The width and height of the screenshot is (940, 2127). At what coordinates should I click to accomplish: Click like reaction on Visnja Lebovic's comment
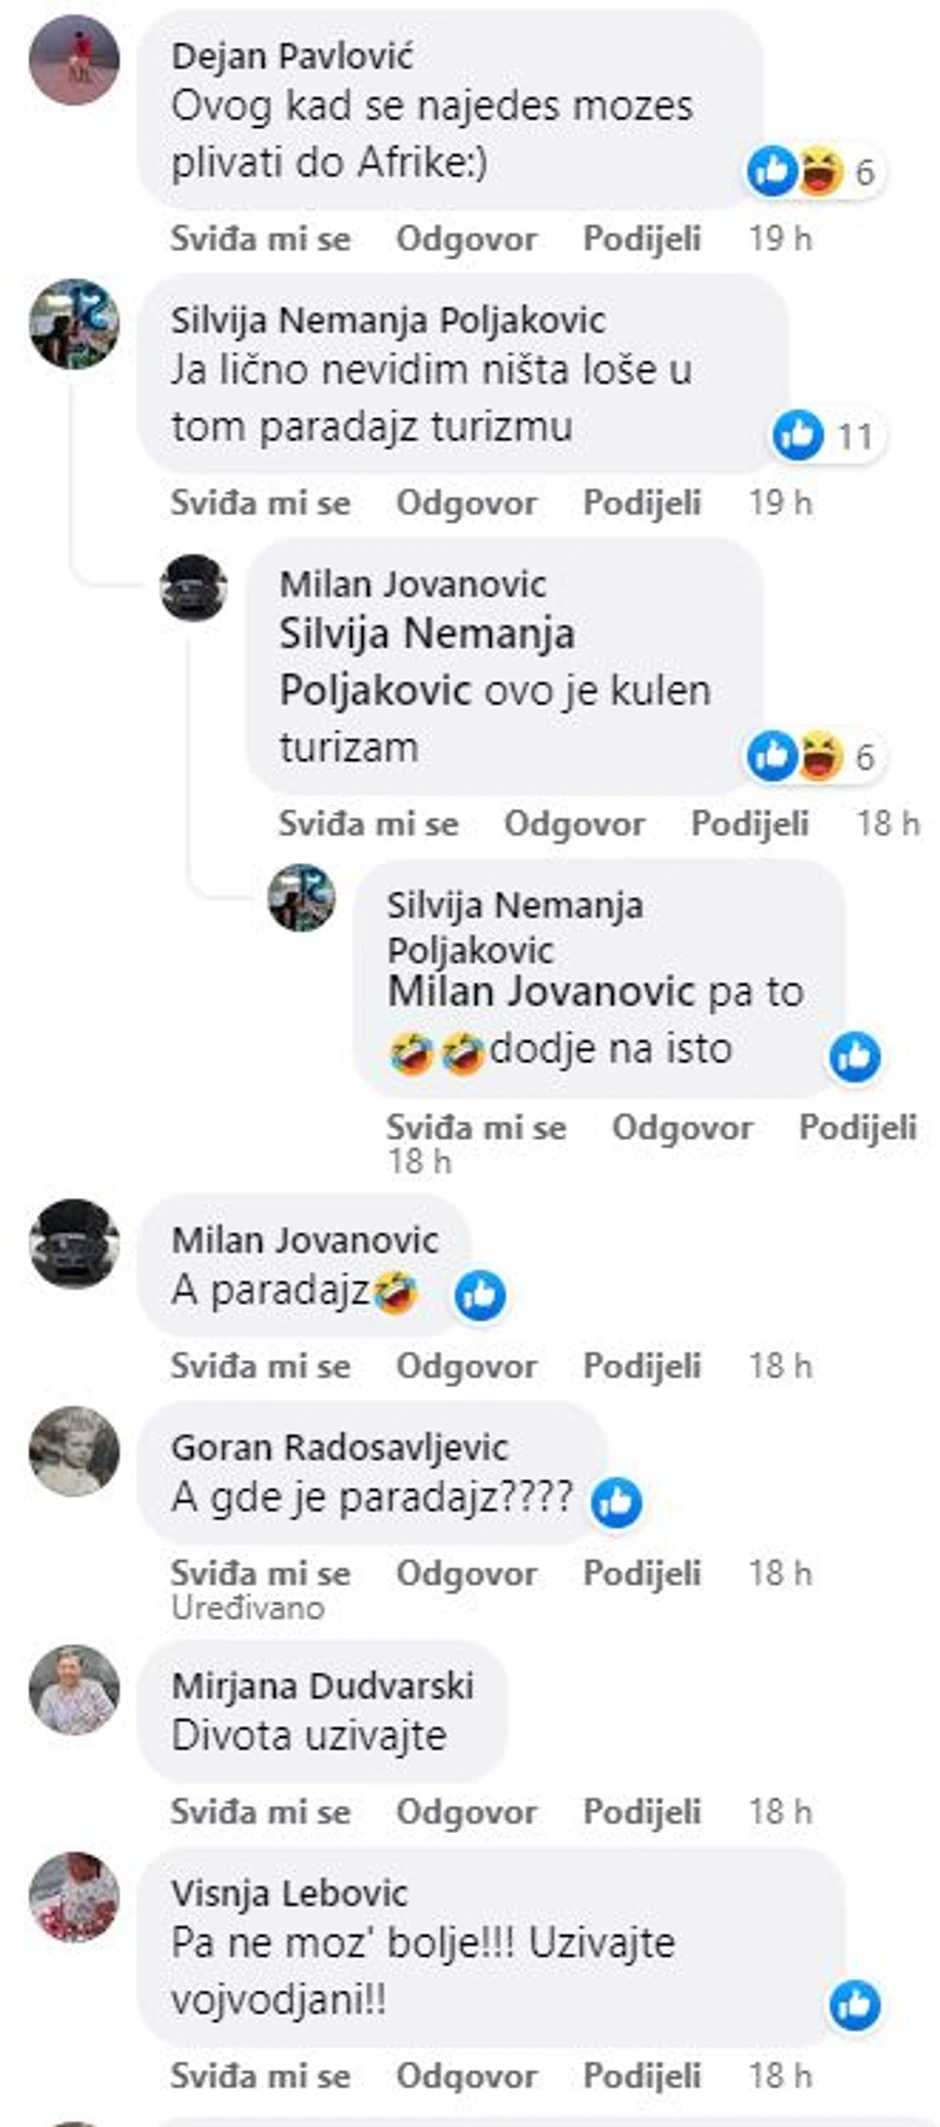point(856,2006)
